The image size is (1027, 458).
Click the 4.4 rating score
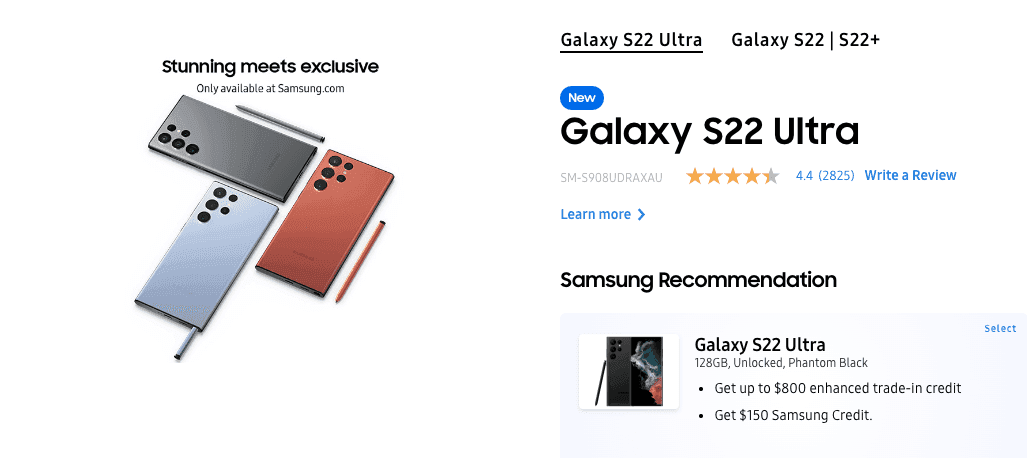(804, 175)
